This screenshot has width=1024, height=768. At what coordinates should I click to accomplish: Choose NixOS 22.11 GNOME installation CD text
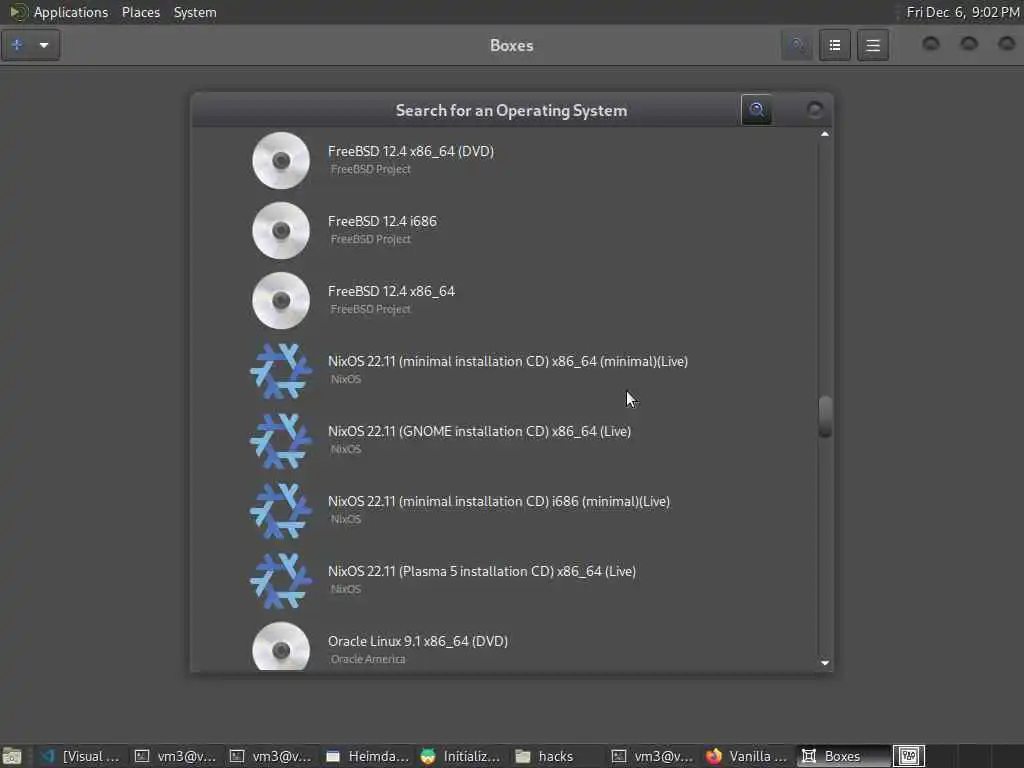479,431
